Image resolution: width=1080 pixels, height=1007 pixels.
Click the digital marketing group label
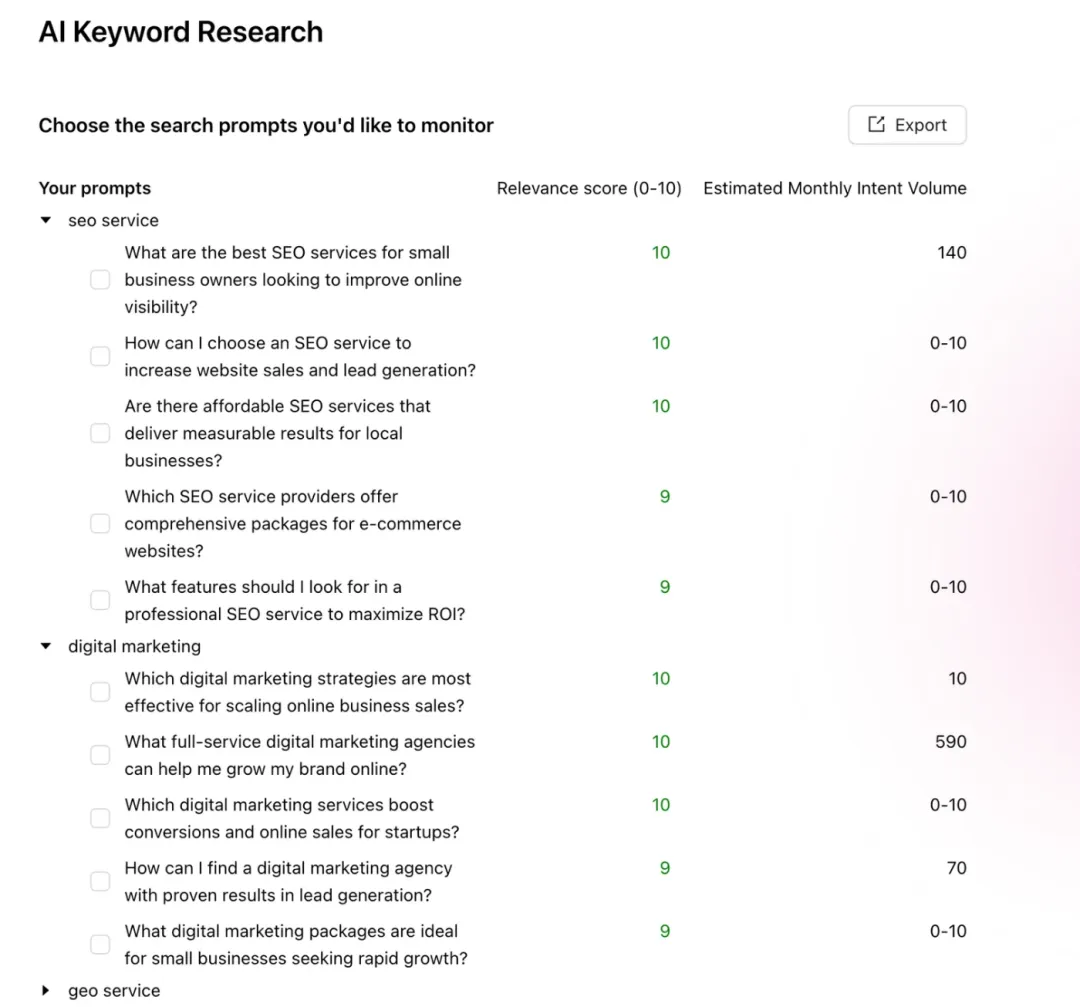(x=134, y=646)
